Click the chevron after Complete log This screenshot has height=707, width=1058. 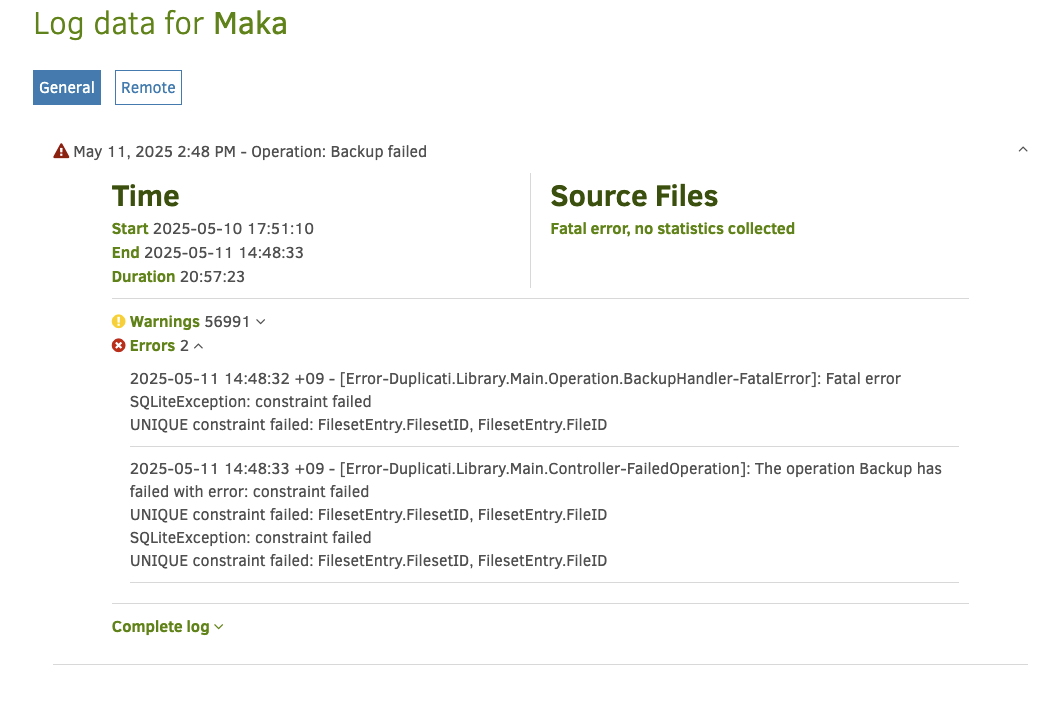click(219, 627)
